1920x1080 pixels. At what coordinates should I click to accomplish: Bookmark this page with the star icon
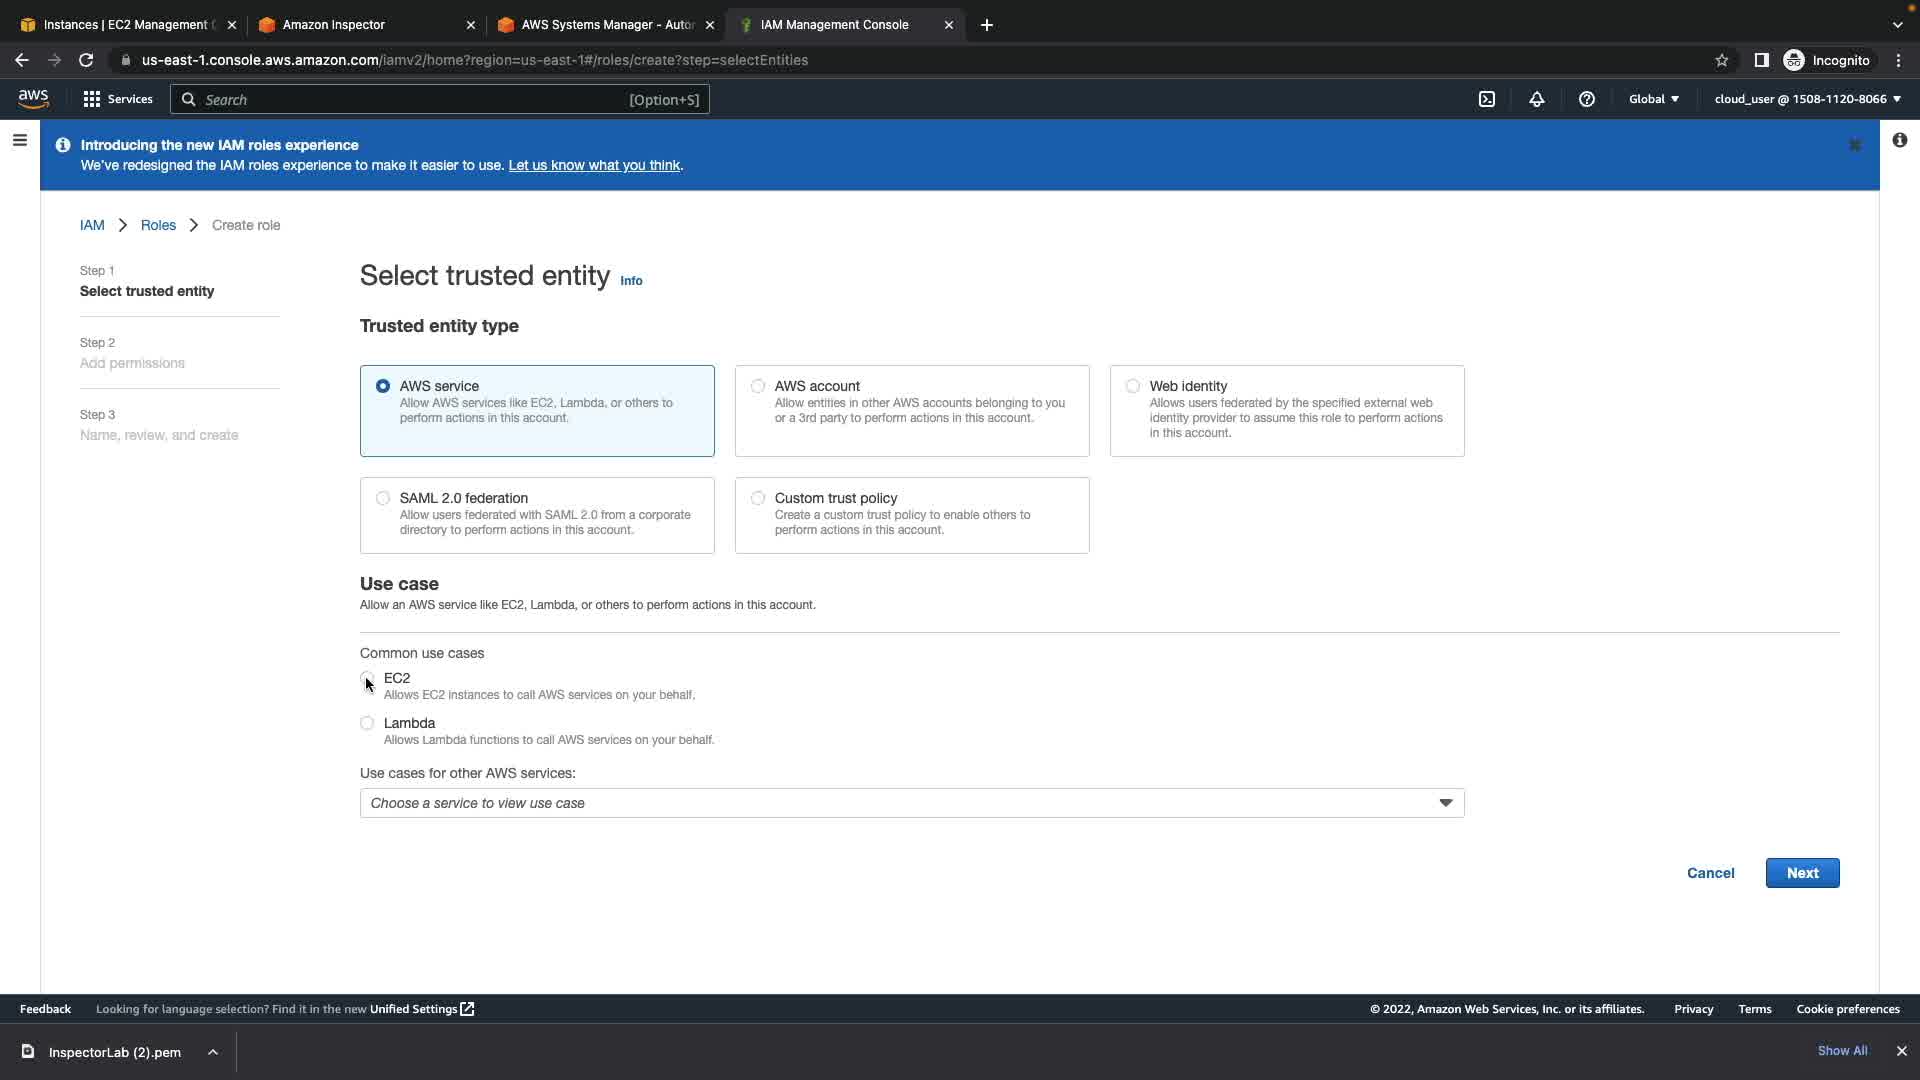click(x=1721, y=60)
